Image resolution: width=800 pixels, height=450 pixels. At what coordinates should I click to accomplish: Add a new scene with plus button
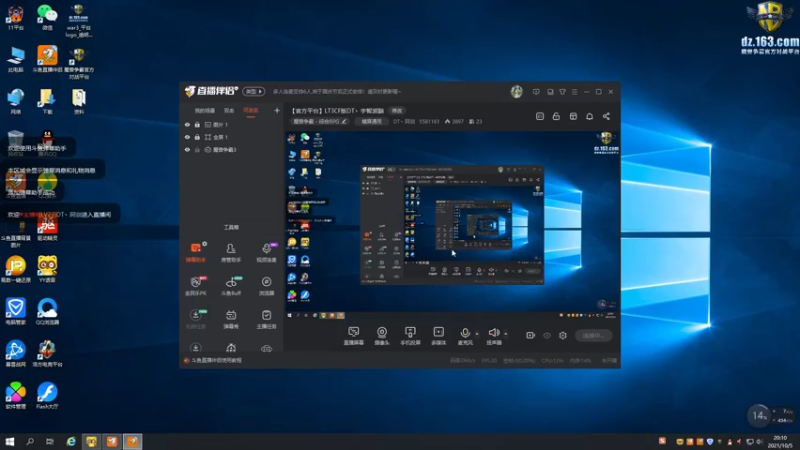(277, 110)
